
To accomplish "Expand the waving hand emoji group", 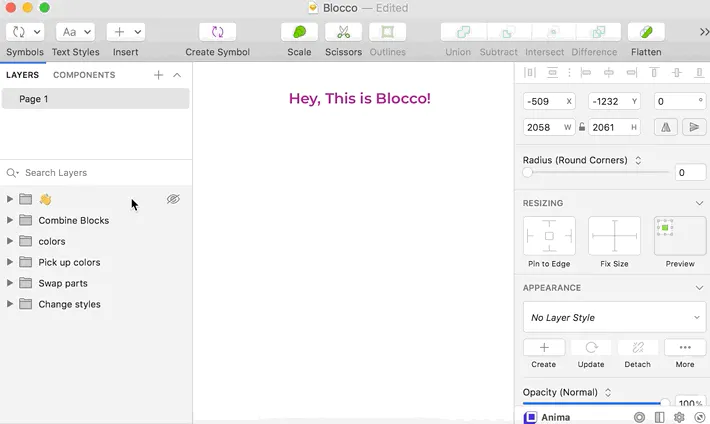I will (10, 199).
